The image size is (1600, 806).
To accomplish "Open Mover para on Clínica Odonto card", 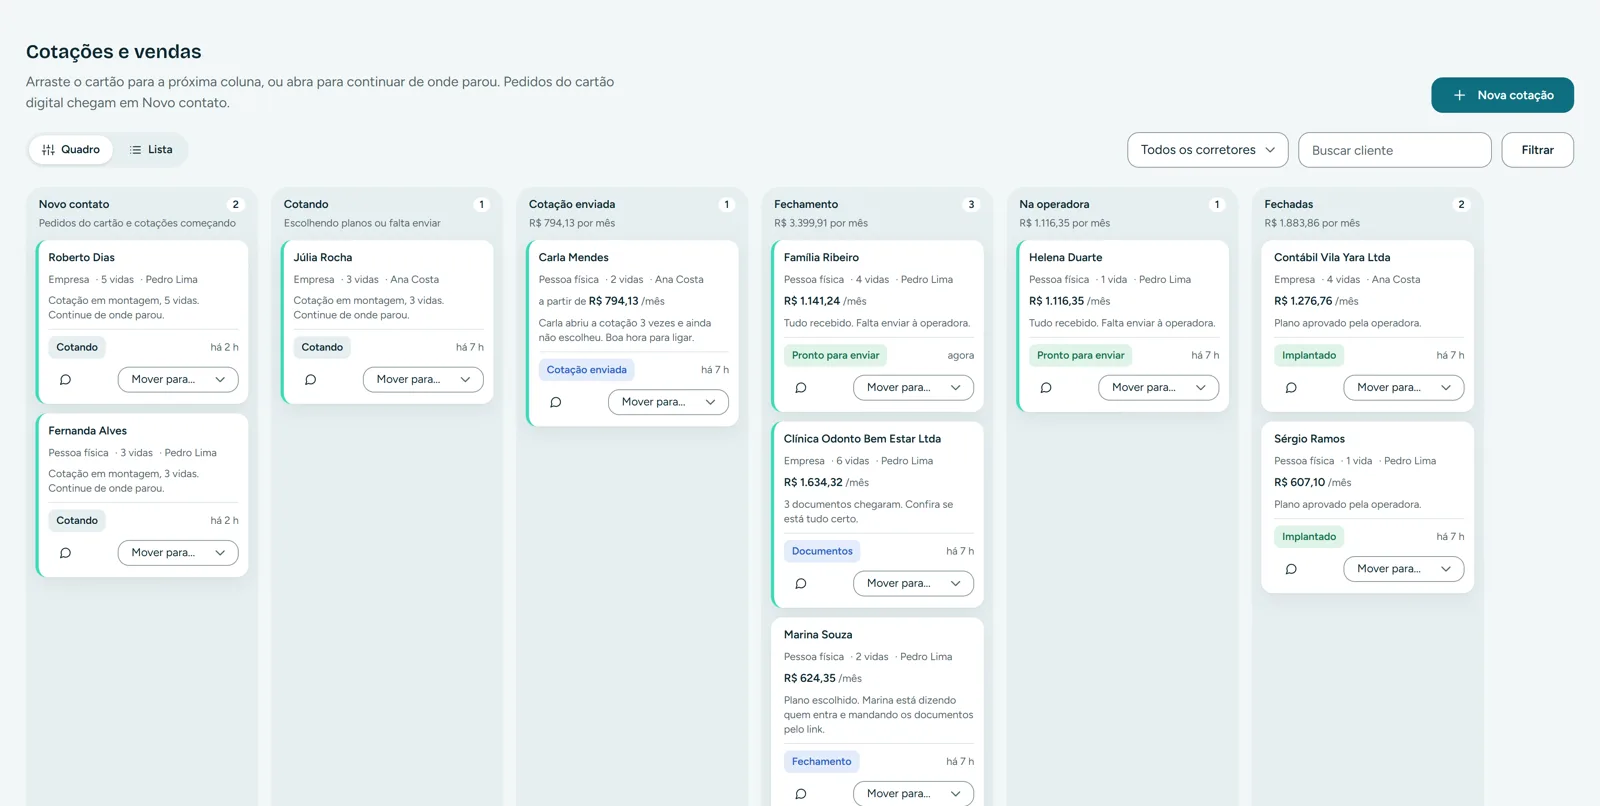I will [x=913, y=584].
